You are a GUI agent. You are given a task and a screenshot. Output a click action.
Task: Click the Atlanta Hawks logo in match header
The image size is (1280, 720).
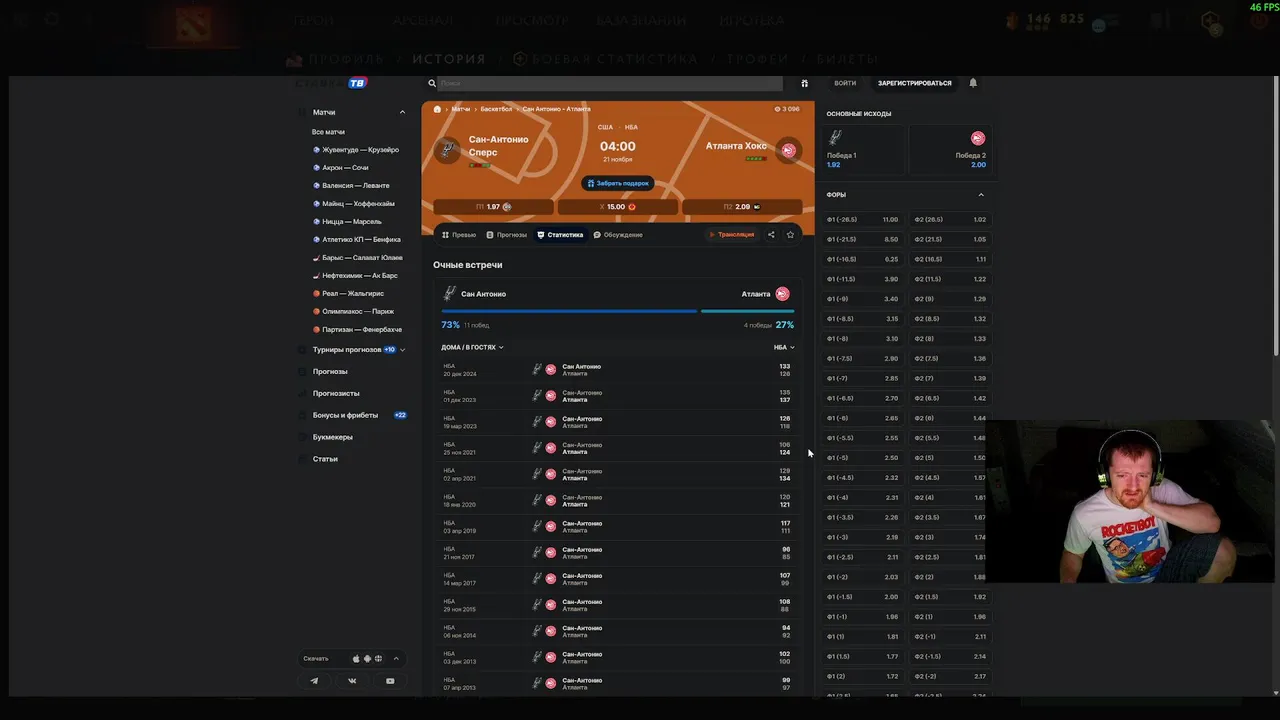[x=788, y=150]
